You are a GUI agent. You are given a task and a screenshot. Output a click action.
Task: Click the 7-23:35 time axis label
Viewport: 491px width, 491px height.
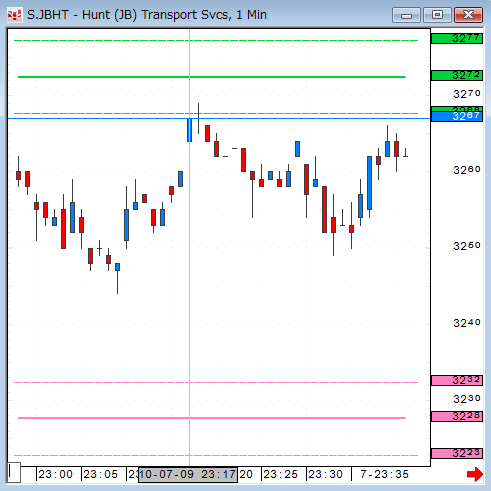coord(384,474)
